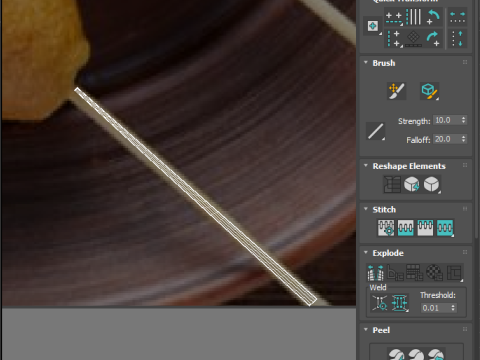Click Align Vertically to Pivot icon
Image resolution: width=480 pixels, height=360 pixels.
[394, 38]
